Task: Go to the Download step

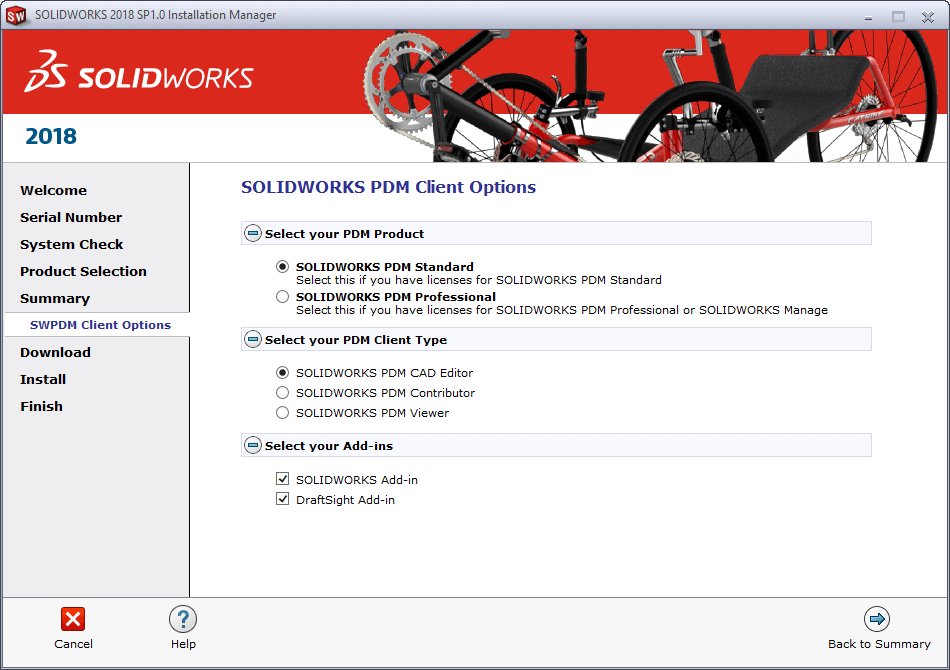Action: (x=55, y=353)
